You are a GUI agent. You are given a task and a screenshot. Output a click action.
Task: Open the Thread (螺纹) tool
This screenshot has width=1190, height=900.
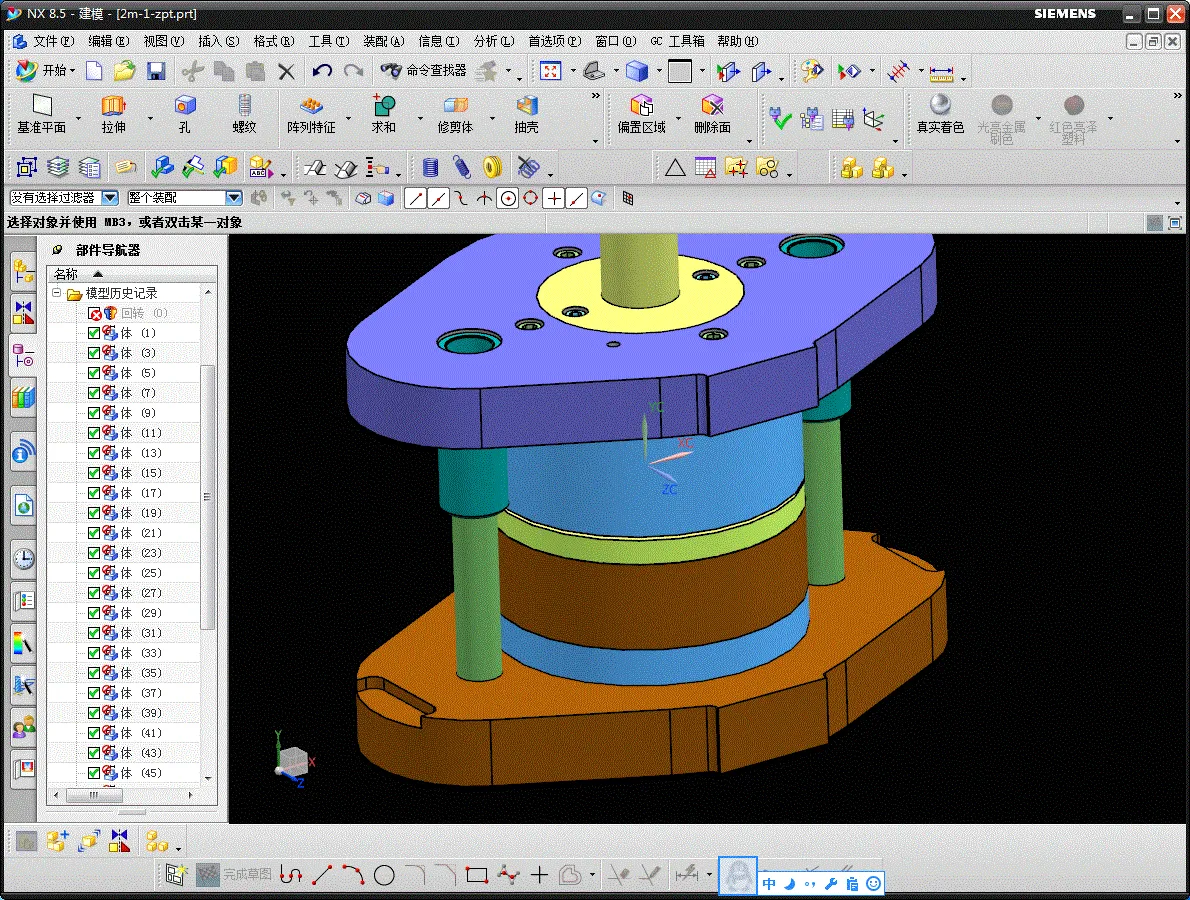pyautogui.click(x=244, y=106)
